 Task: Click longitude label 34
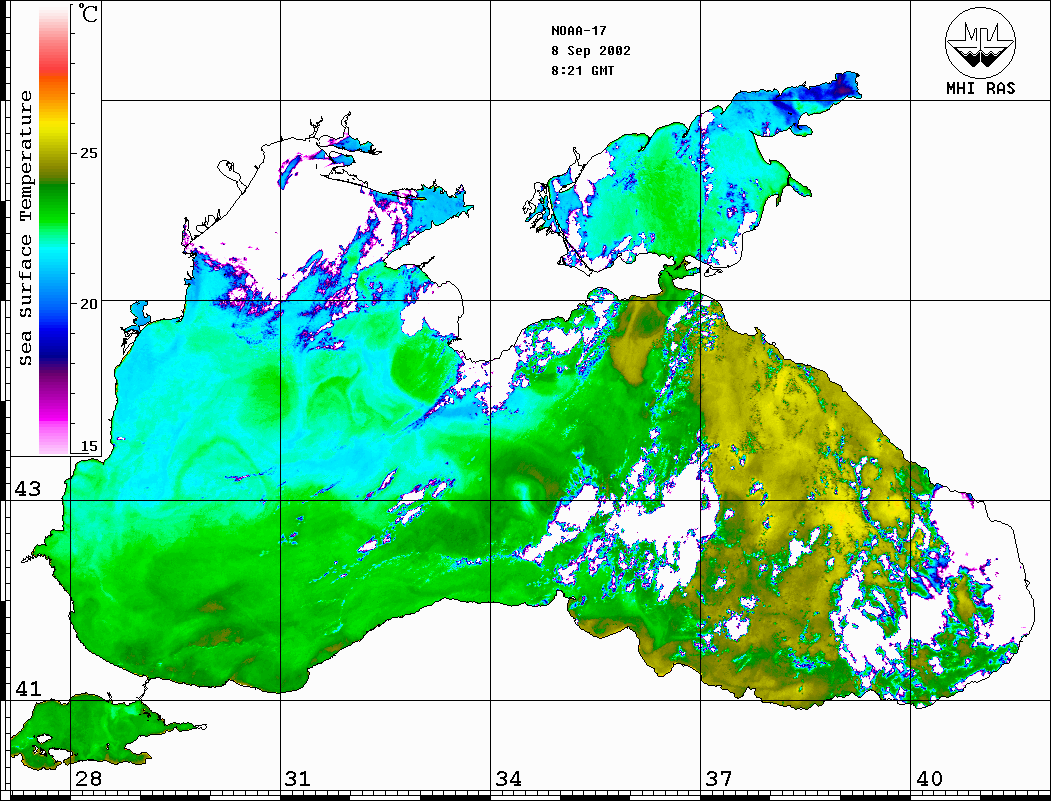[x=508, y=778]
